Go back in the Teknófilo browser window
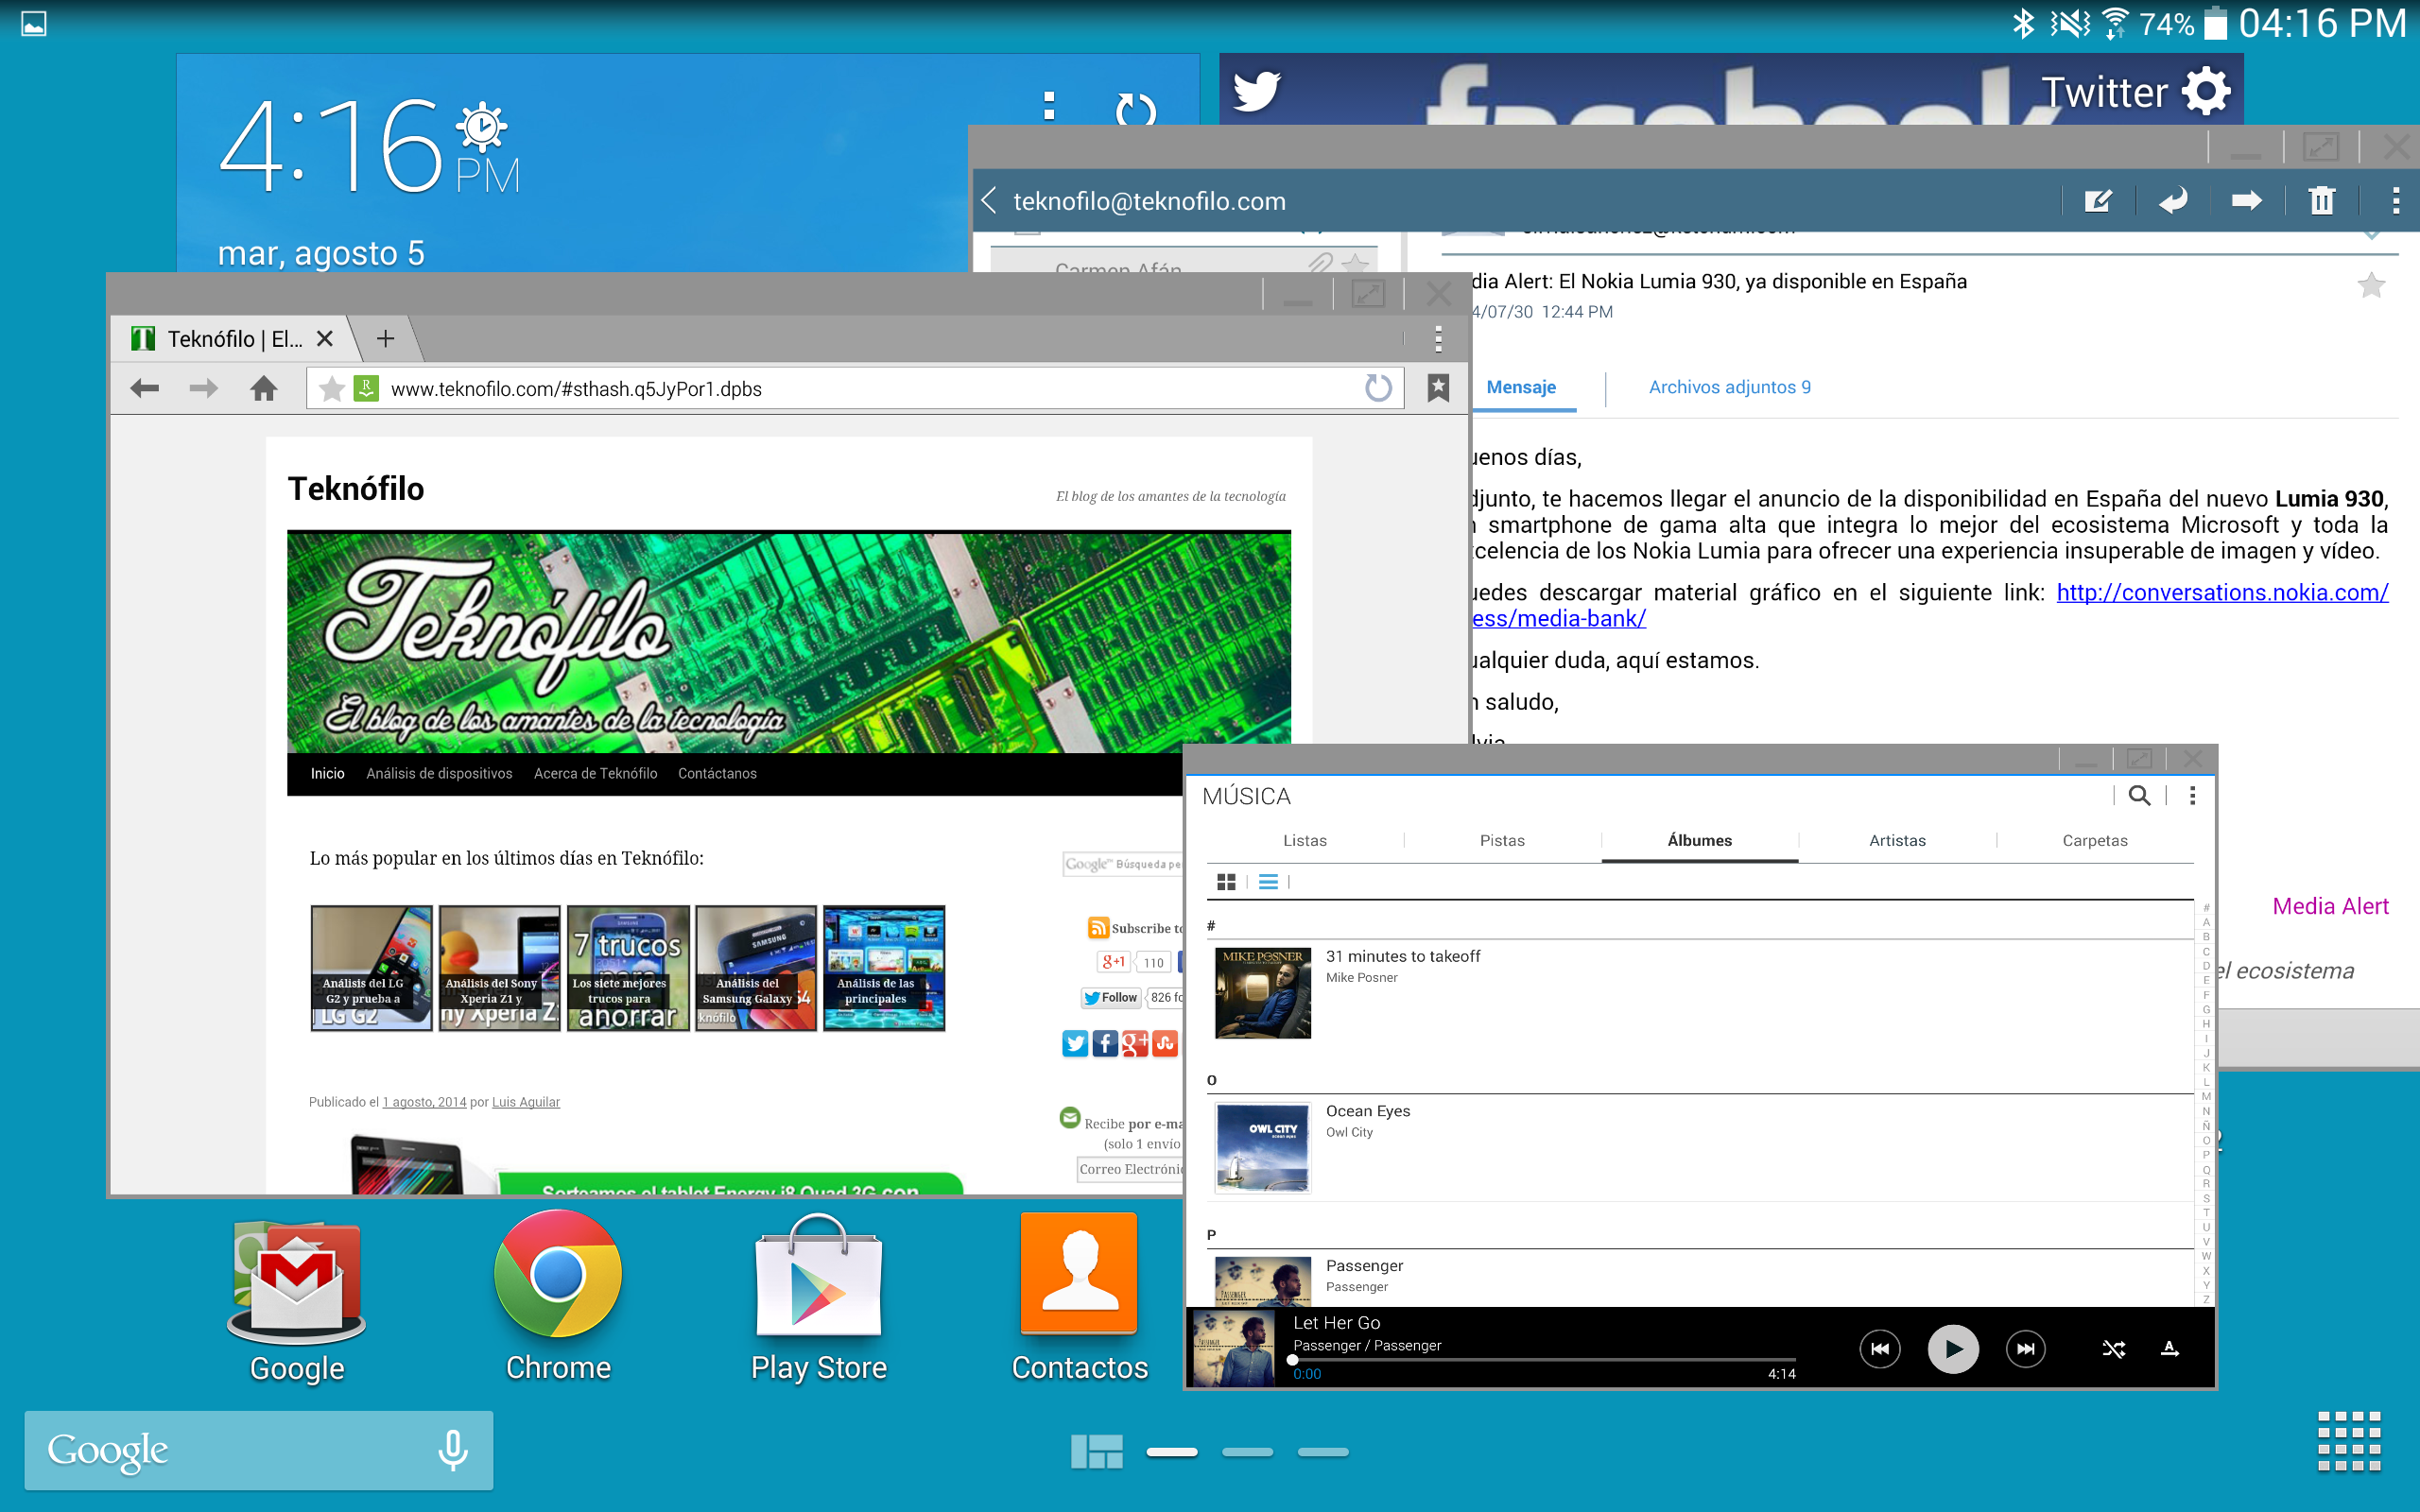Viewport: 2420px width, 1512px height. pyautogui.click(x=144, y=388)
